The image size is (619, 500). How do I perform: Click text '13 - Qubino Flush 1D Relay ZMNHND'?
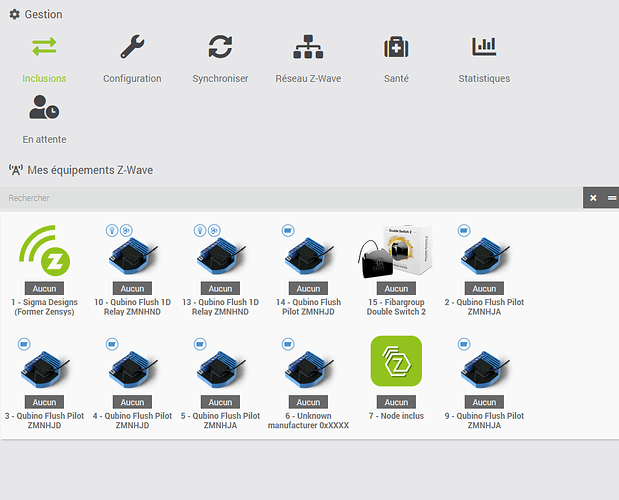(220, 307)
